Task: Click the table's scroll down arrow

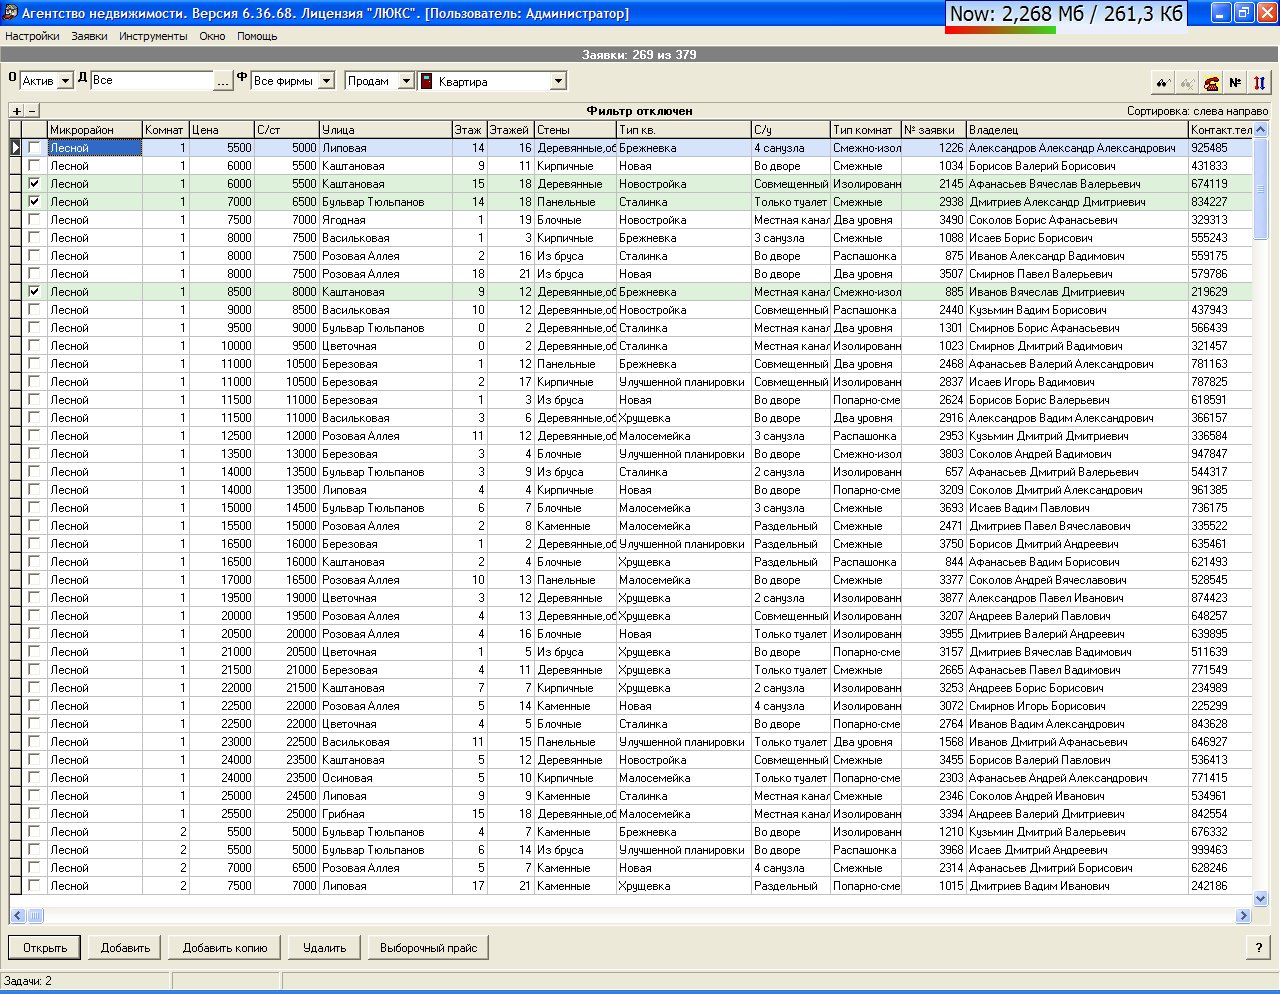Action: pyautogui.click(x=1260, y=899)
